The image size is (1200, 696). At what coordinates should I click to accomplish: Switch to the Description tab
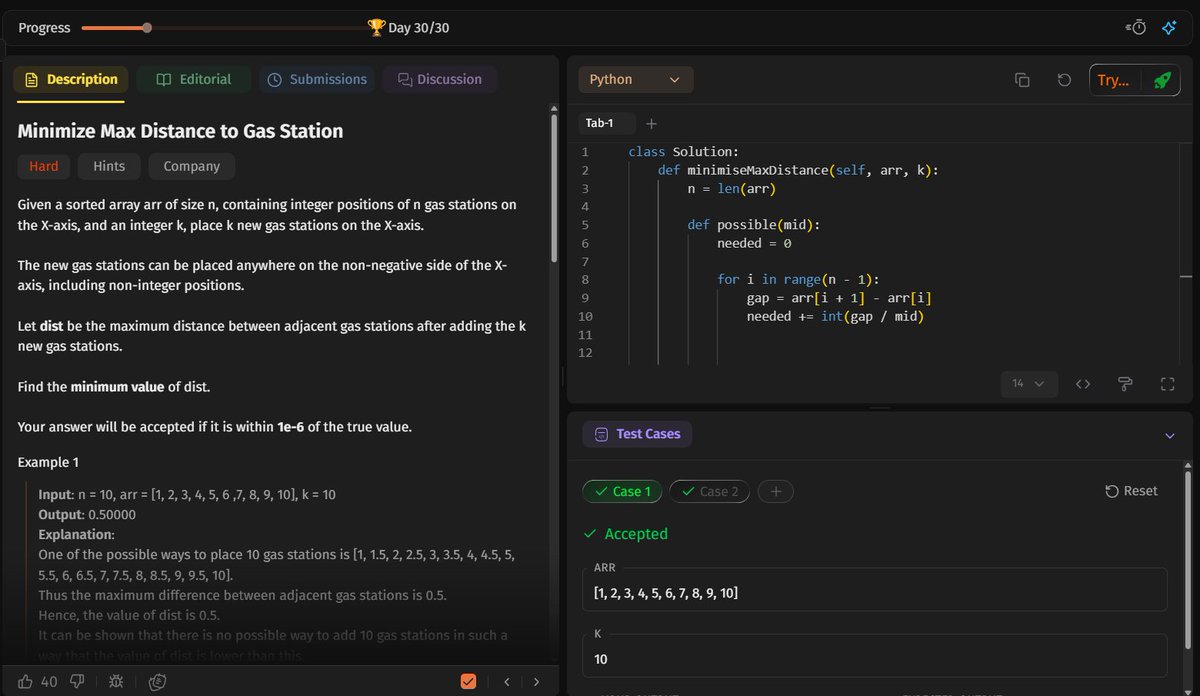72,80
